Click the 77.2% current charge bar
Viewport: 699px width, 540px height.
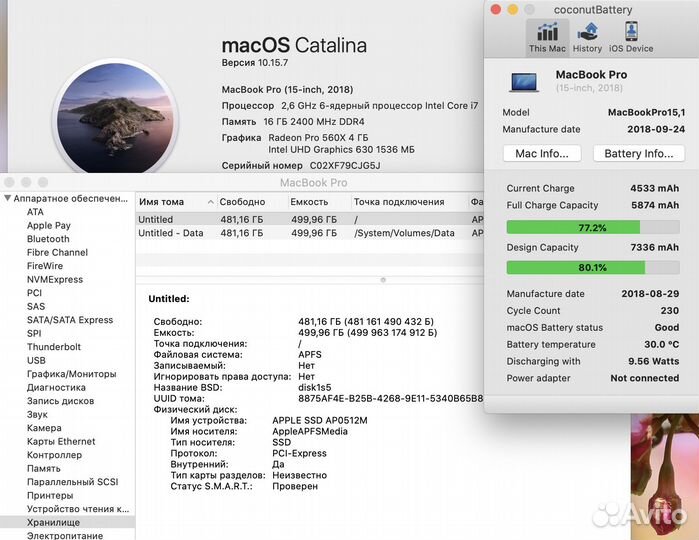[x=593, y=227]
